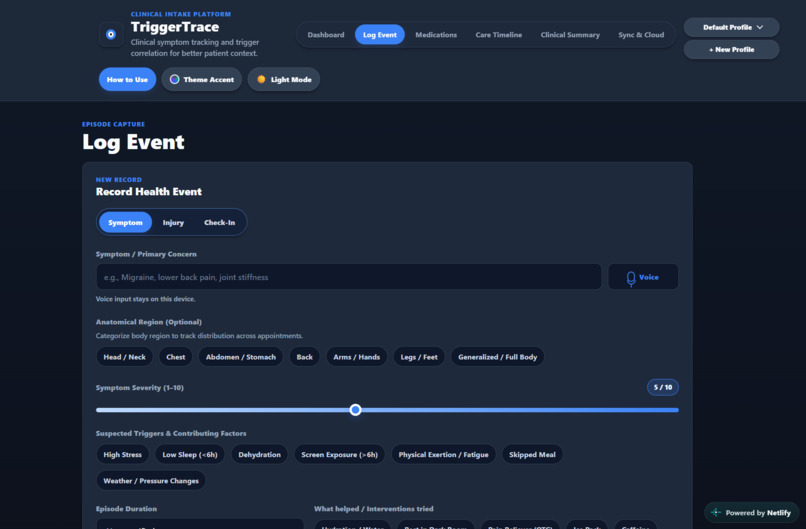Click the Log Event page heading
This screenshot has height=529, width=806.
tap(133, 142)
